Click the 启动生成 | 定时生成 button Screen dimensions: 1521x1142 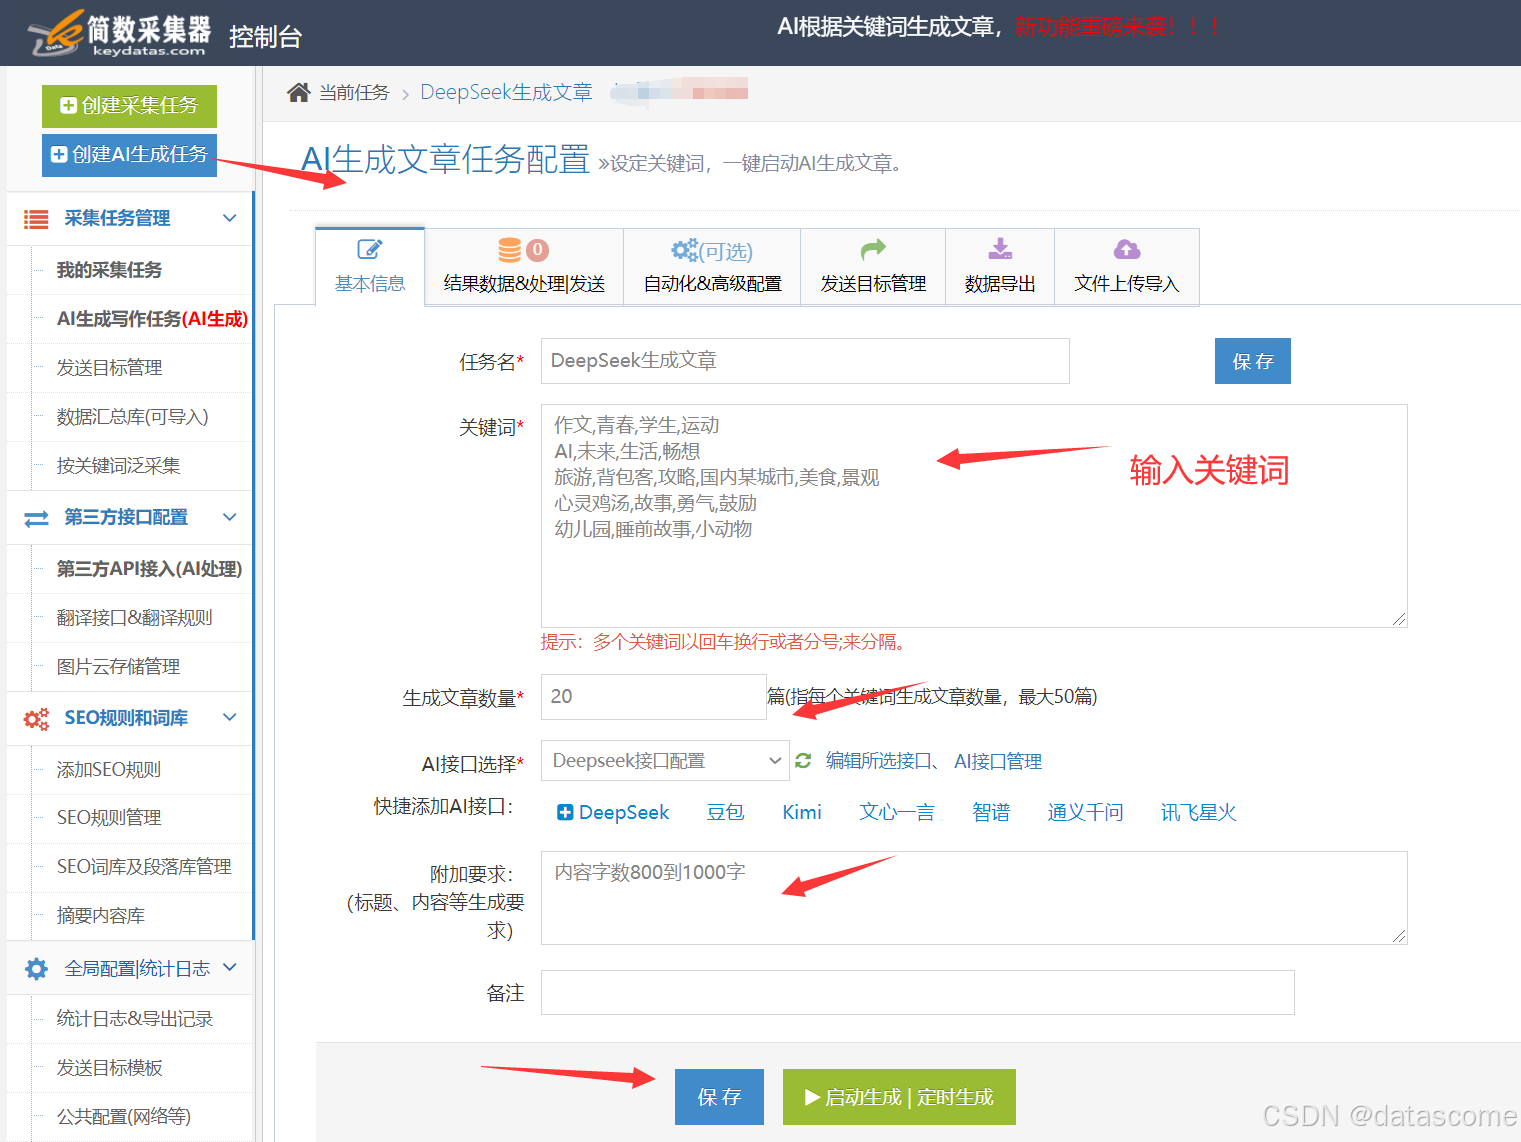point(899,1097)
